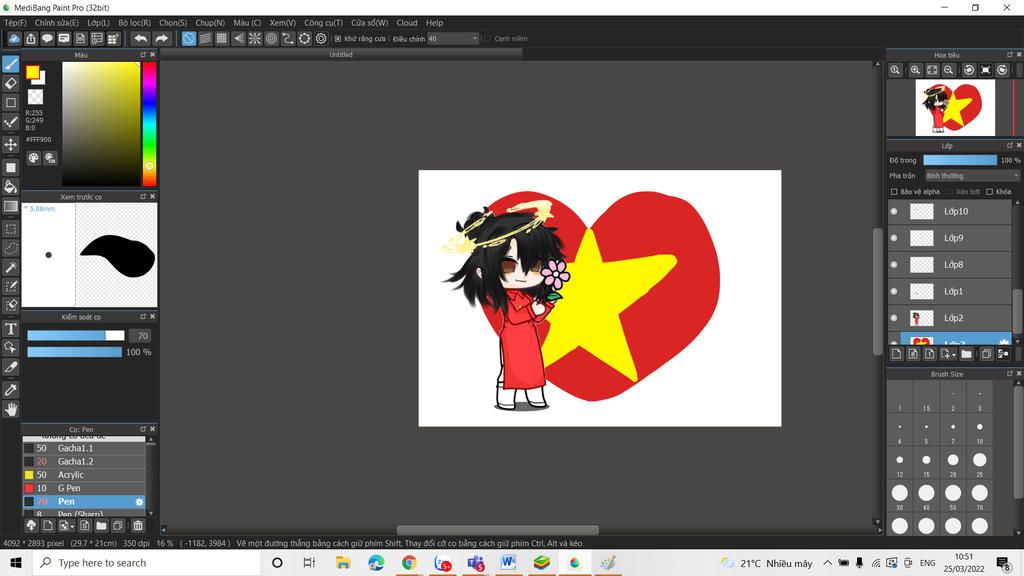Click the vertical hue color bar
1024x576 pixels.
click(149, 123)
